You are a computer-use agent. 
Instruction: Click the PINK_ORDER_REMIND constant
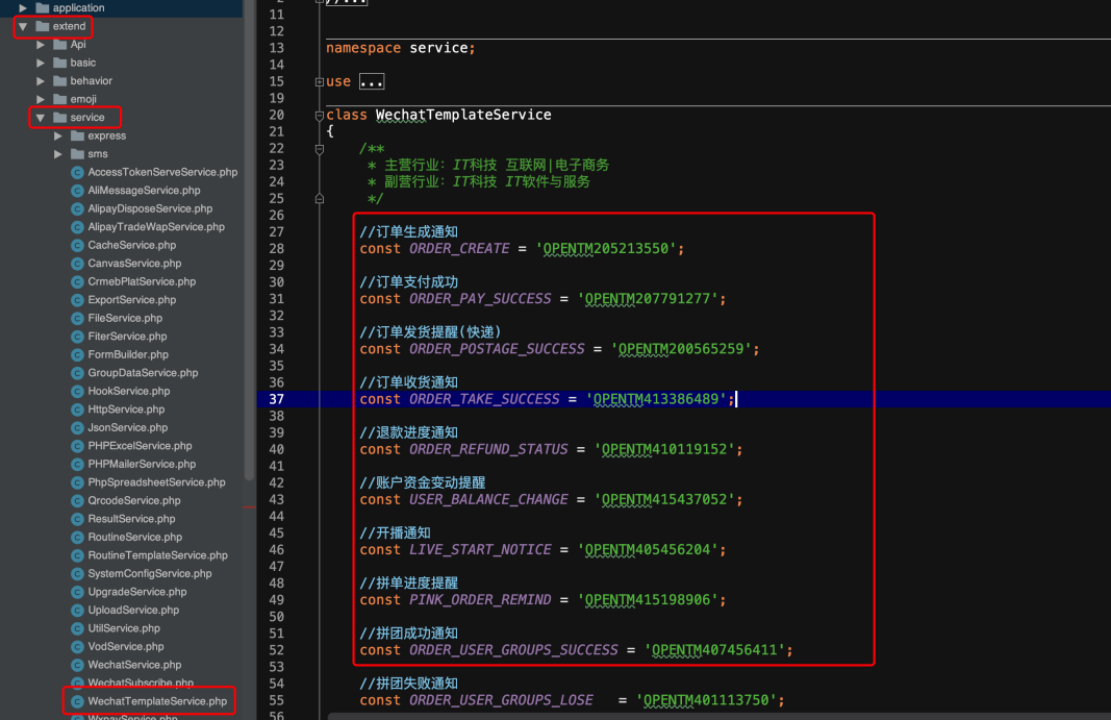[480, 600]
